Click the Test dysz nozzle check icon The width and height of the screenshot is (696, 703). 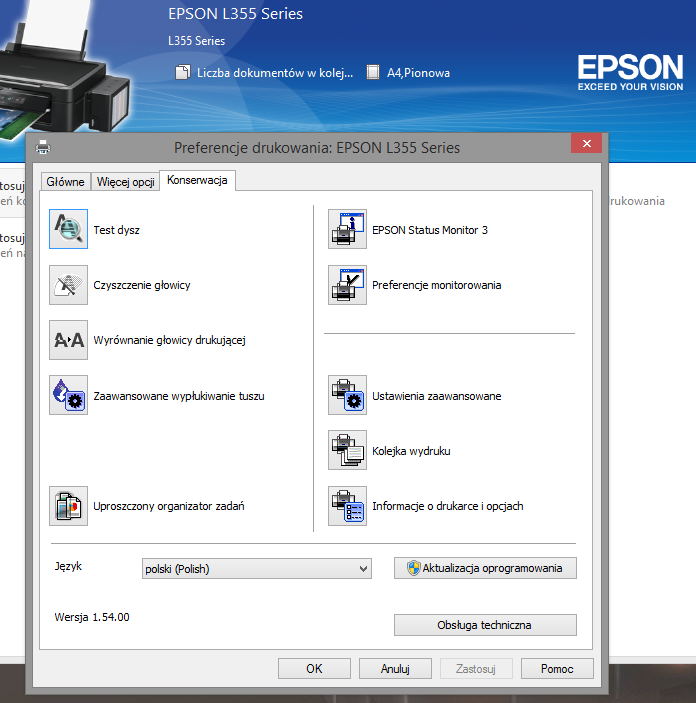[x=68, y=229]
